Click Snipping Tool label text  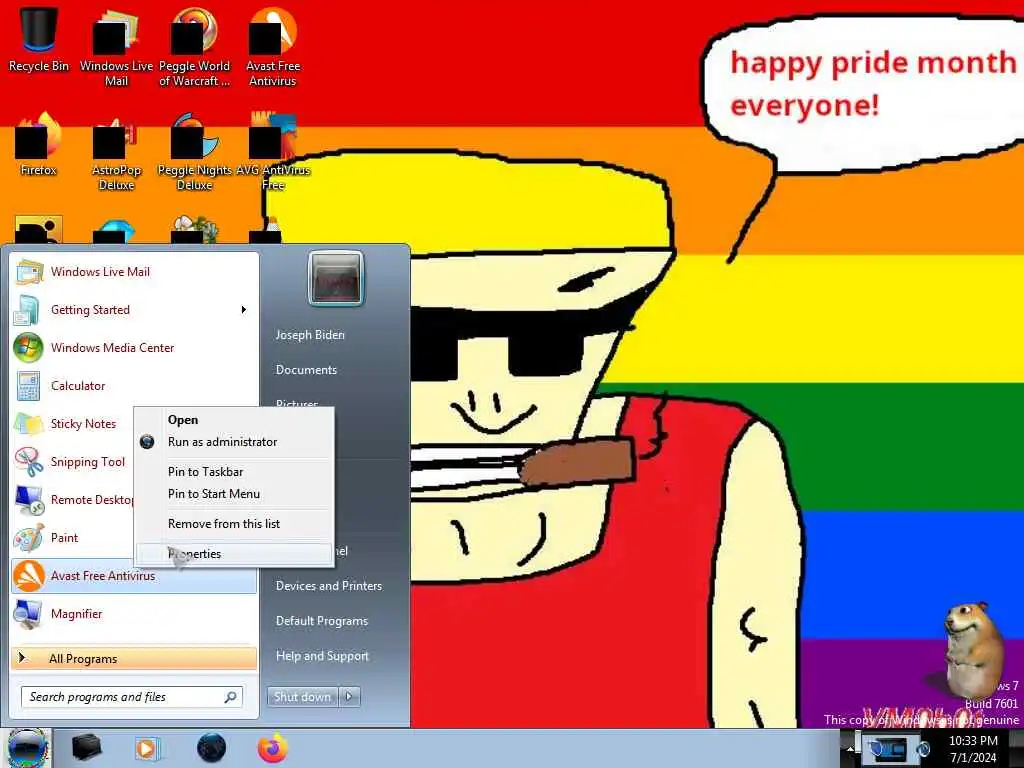tap(88, 462)
